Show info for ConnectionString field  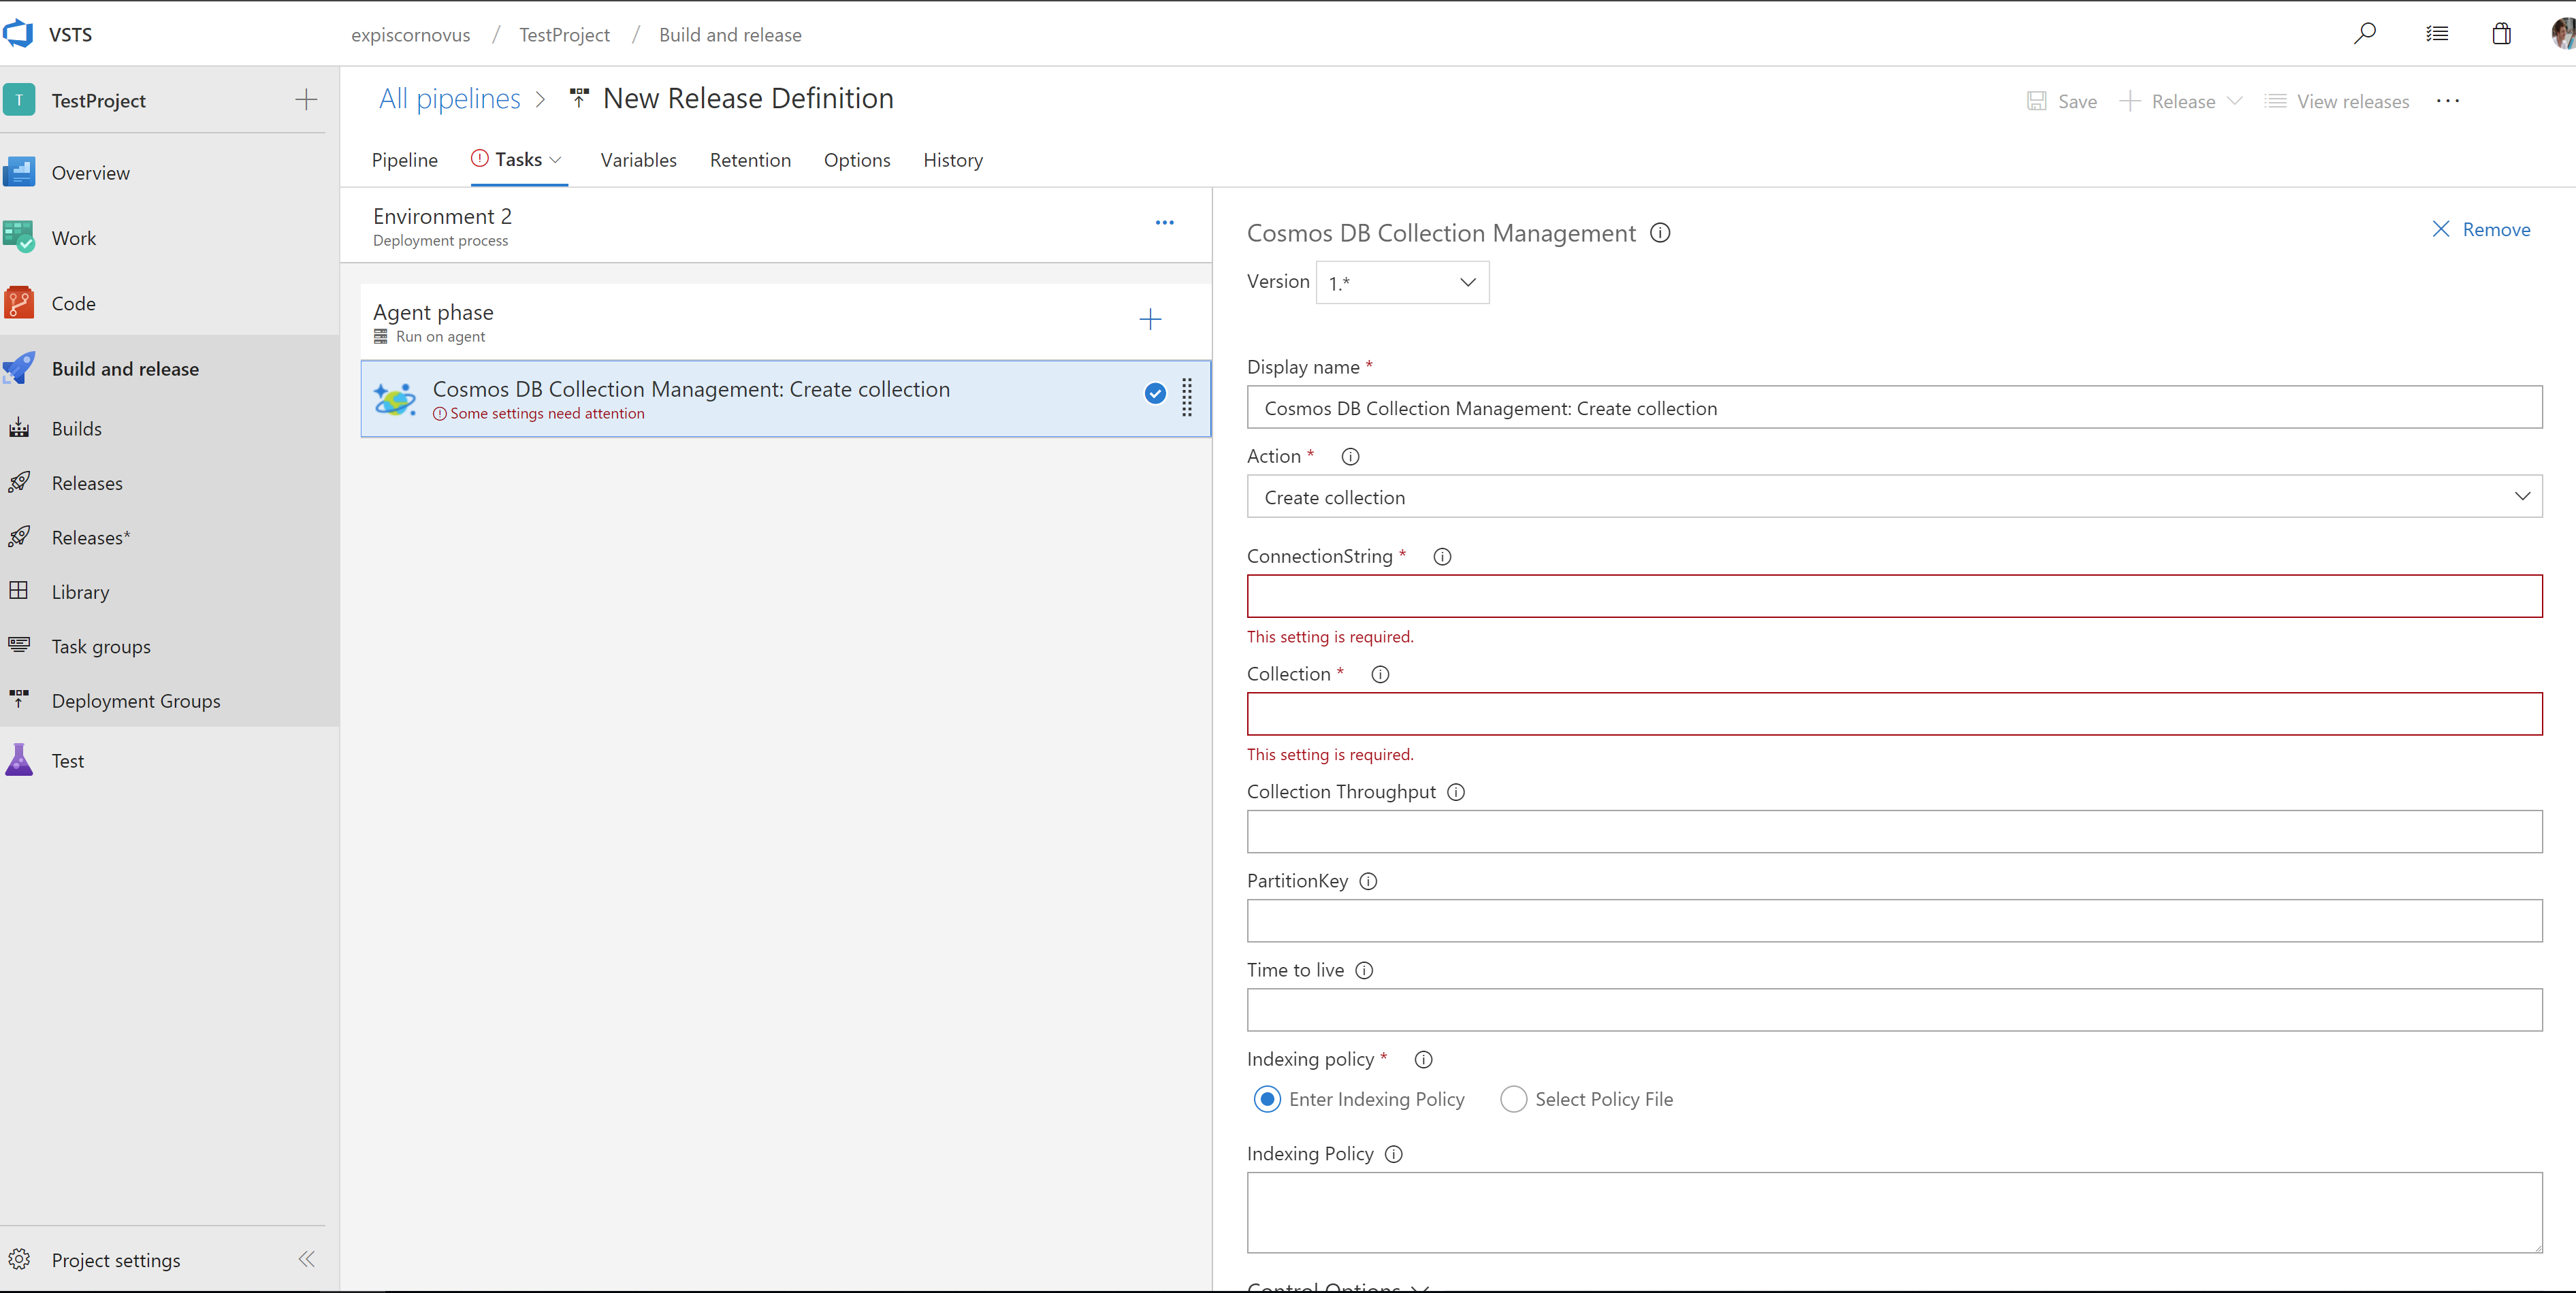coord(1442,557)
